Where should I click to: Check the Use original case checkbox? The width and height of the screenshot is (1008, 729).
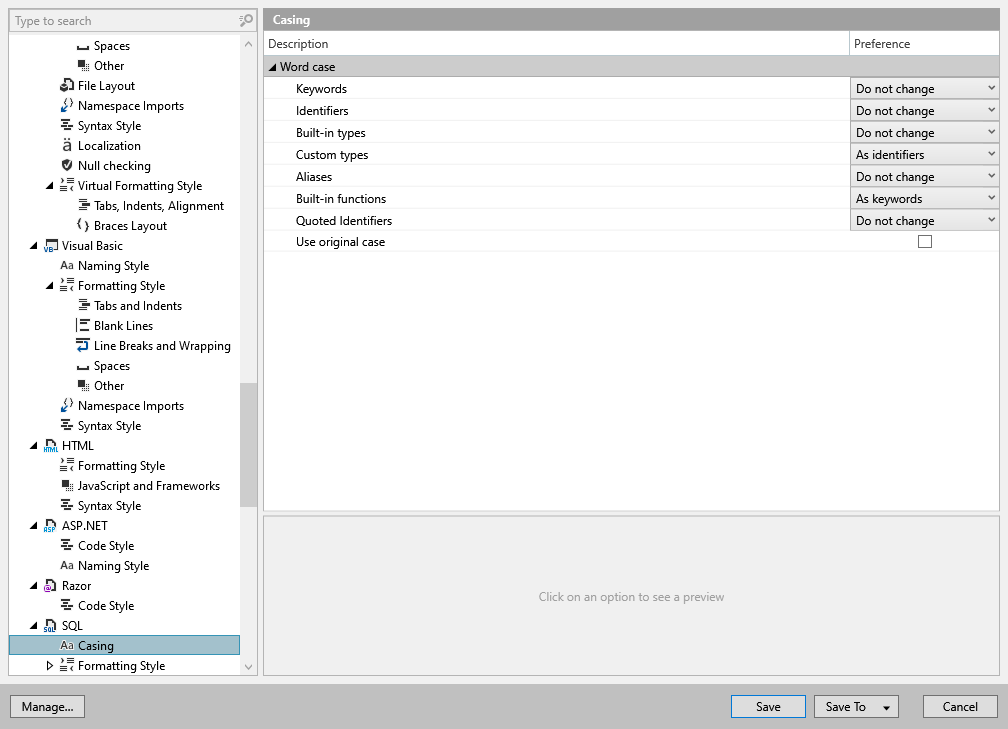[925, 241]
